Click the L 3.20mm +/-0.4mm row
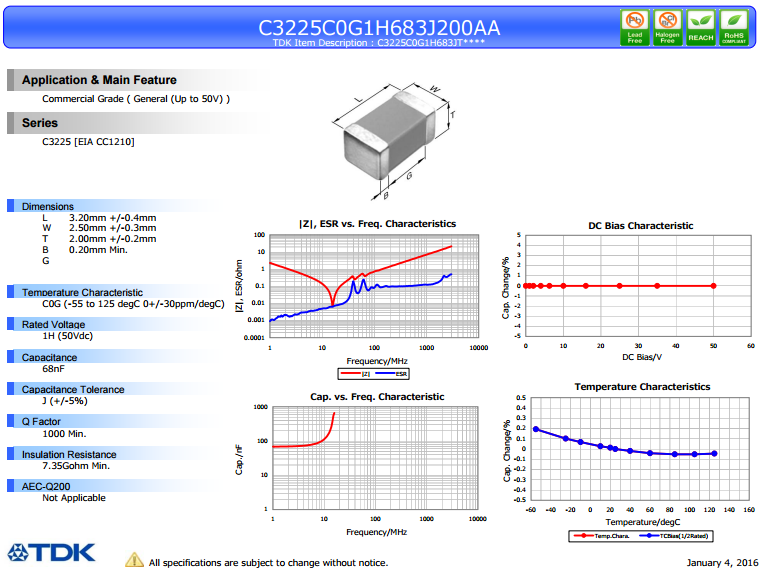The height and width of the screenshot is (570, 763). (99, 218)
